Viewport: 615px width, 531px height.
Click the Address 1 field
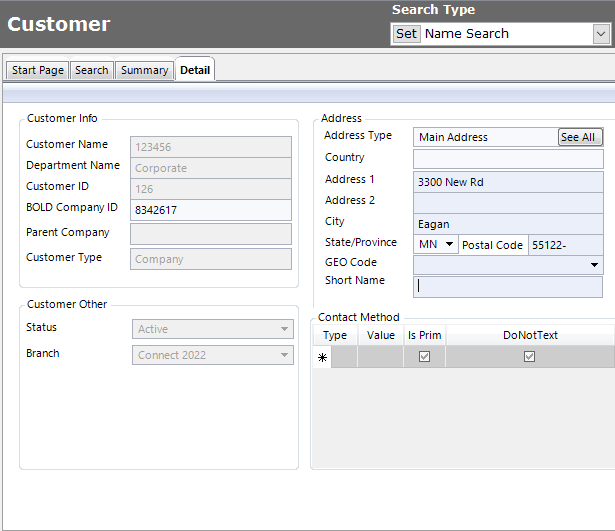508,182
